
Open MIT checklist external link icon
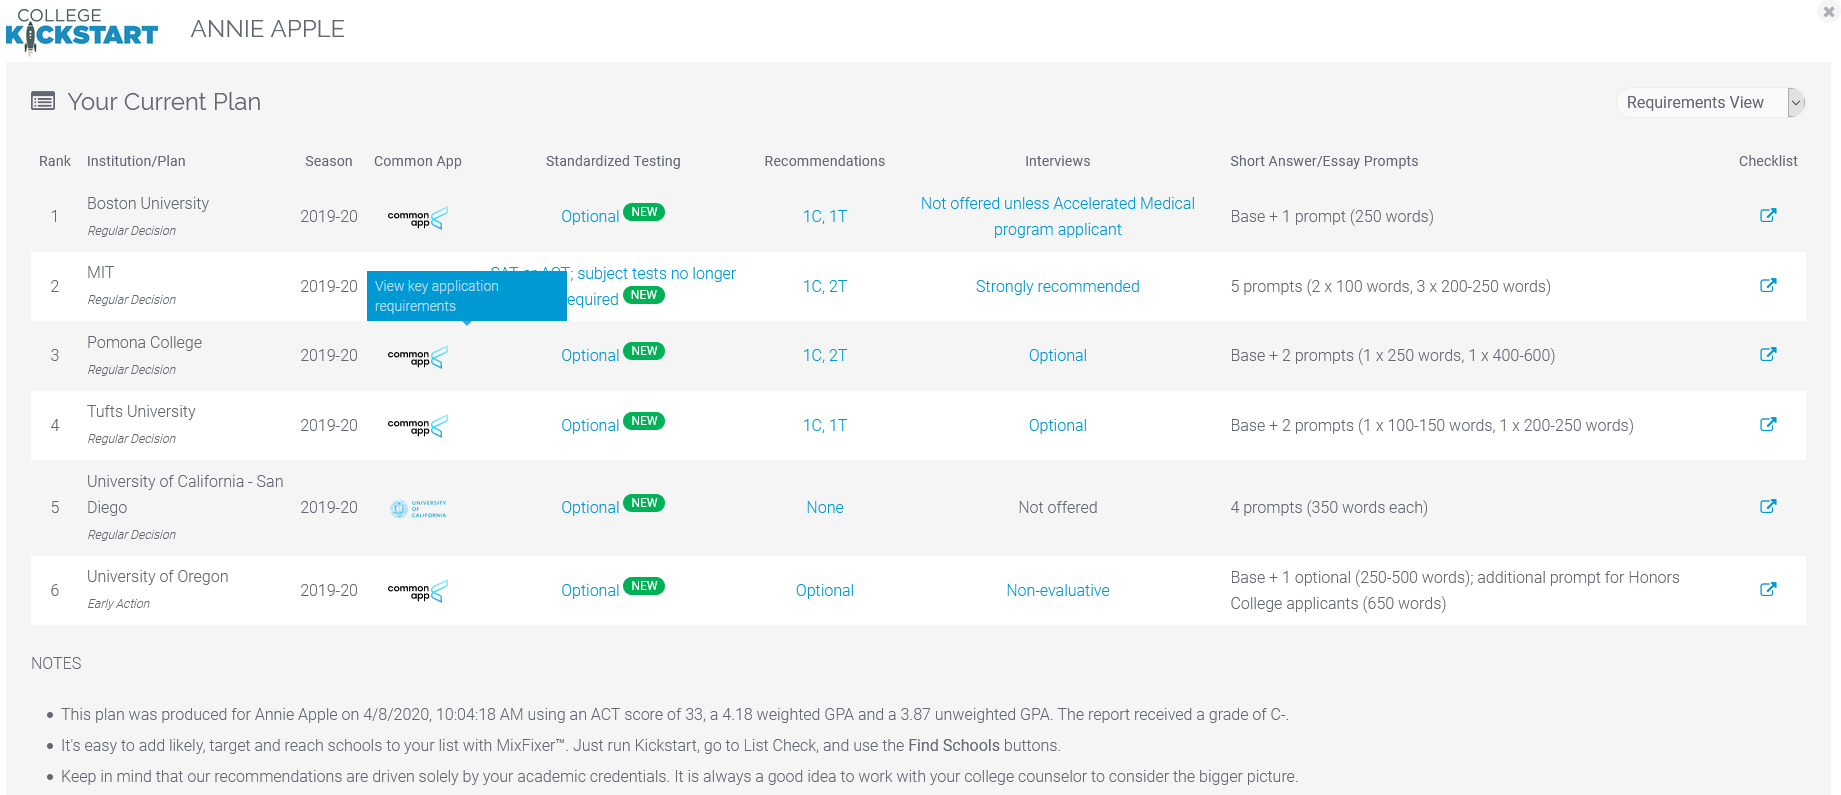click(1767, 285)
